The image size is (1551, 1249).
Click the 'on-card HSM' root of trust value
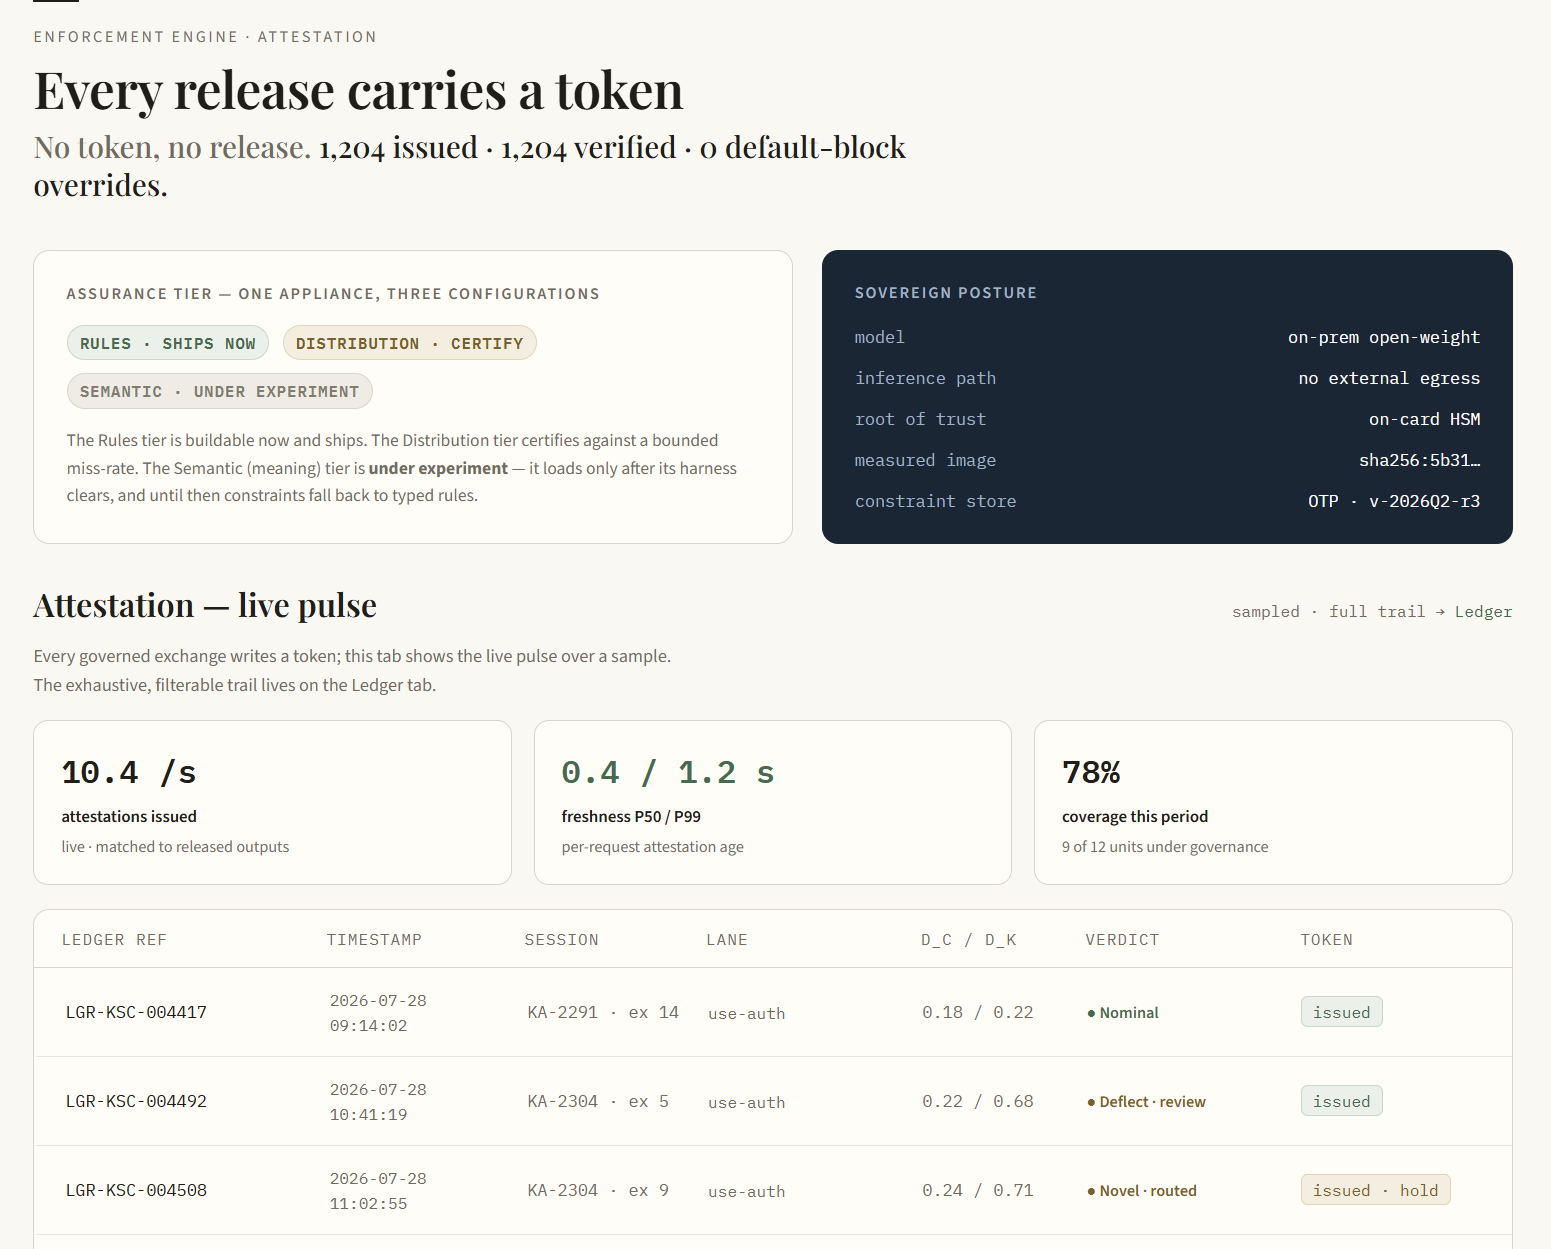pyautogui.click(x=1424, y=419)
